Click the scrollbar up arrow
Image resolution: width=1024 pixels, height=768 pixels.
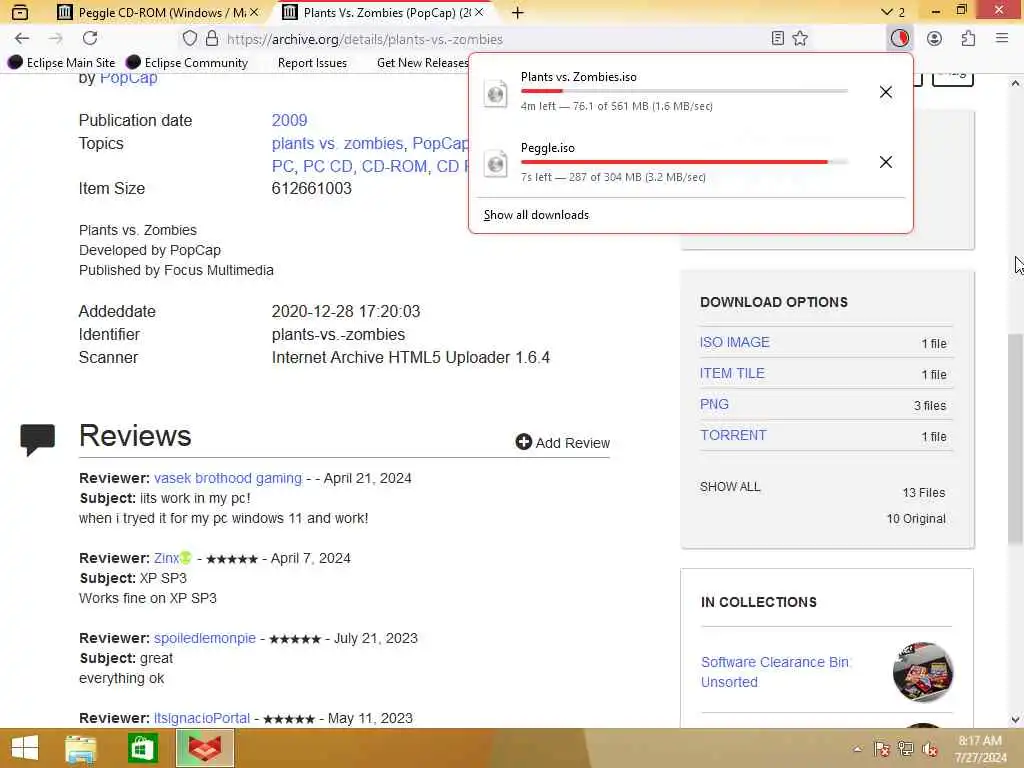(1015, 83)
